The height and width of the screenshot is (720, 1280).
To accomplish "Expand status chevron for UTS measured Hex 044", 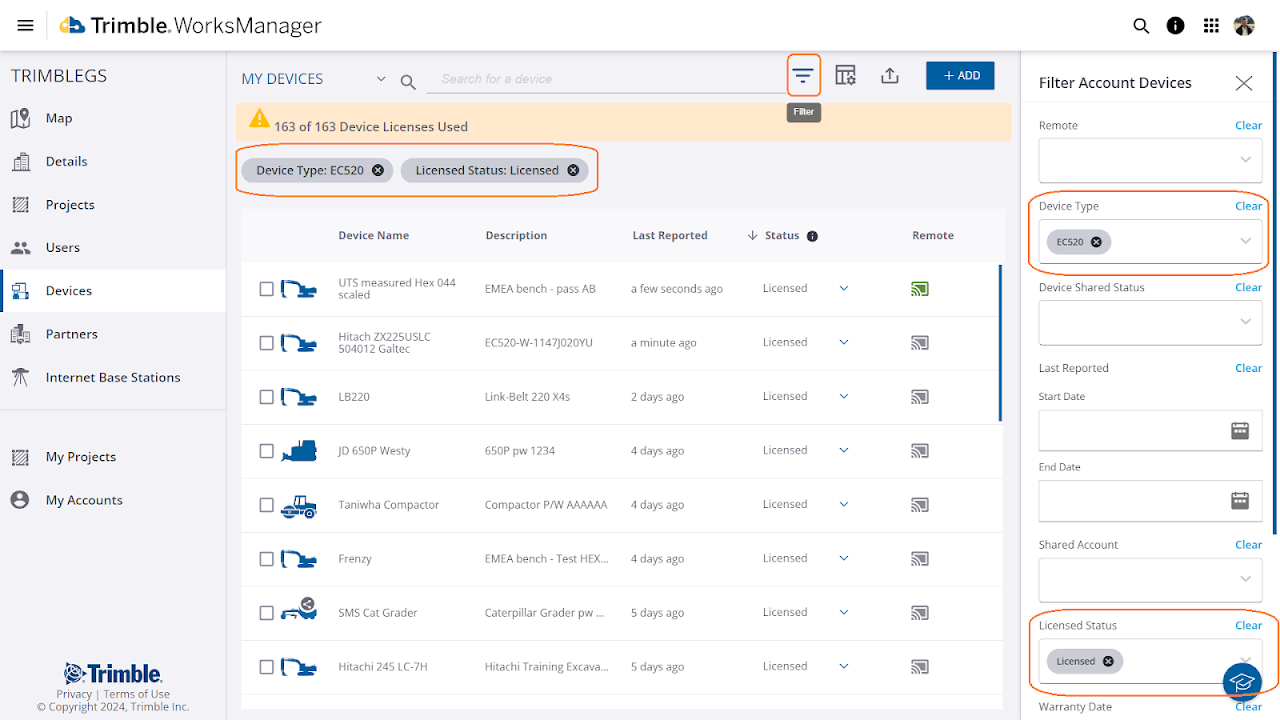I will 843,288.
